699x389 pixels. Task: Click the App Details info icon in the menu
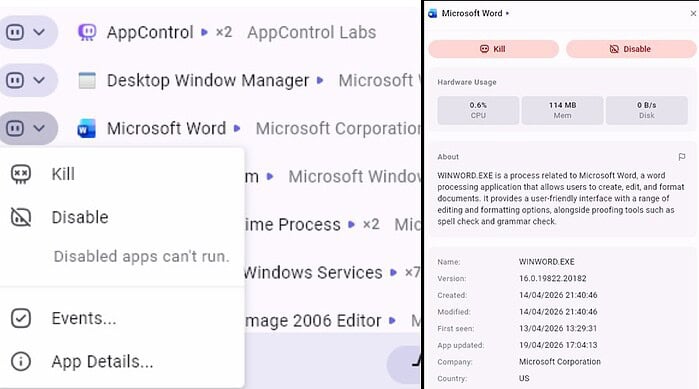(x=21, y=362)
